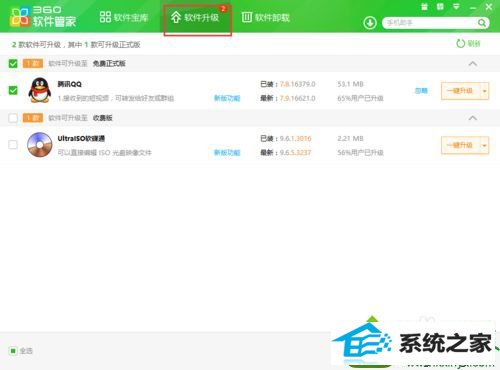Click the 65%用户已升级 text
Image resolution: width=500 pixels, height=370 pixels.
(x=360, y=98)
